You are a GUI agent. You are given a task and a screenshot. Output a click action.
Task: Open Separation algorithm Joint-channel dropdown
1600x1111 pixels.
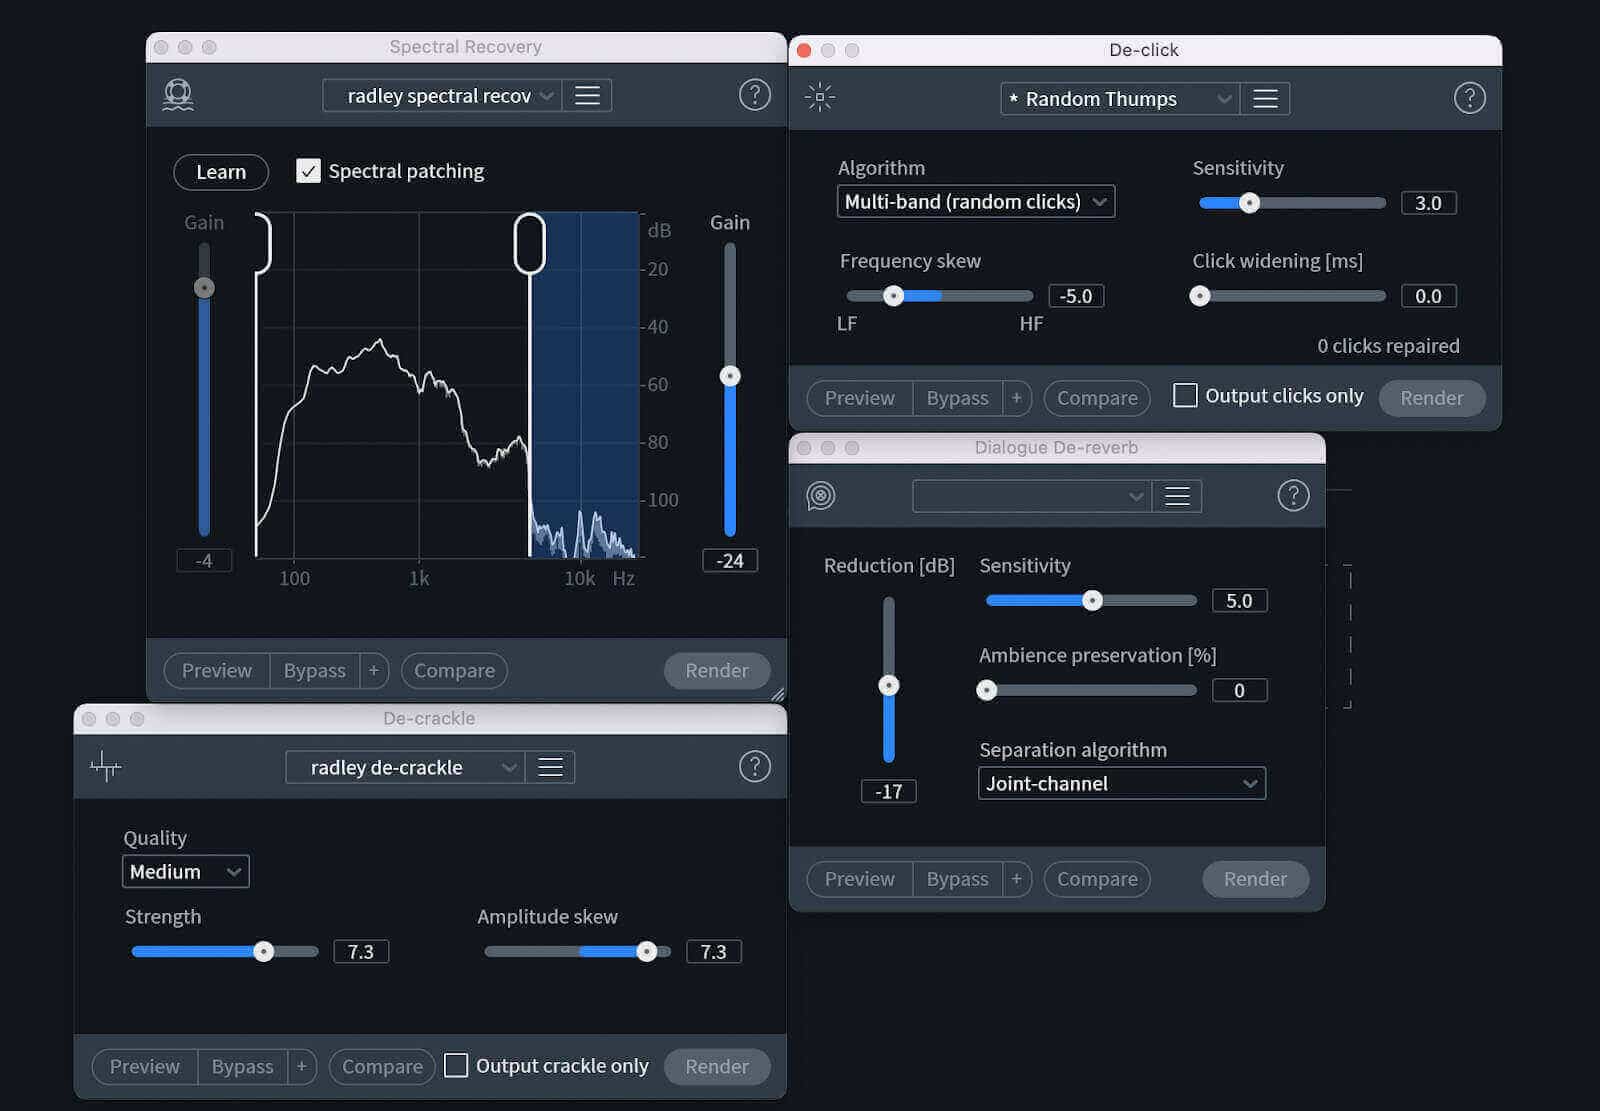1122,783
